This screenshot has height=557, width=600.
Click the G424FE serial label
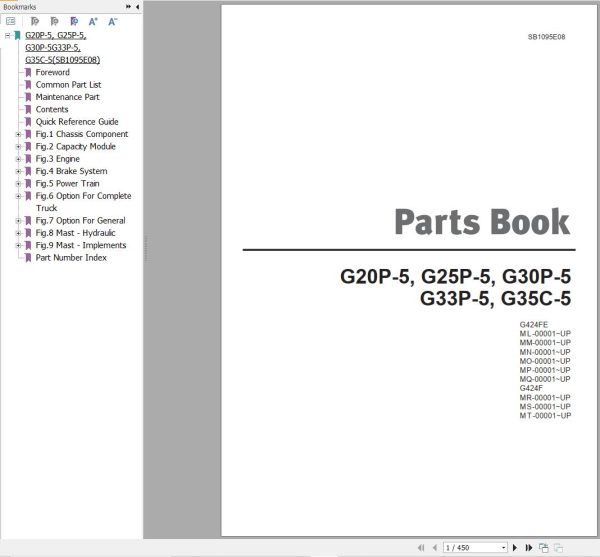coord(533,324)
